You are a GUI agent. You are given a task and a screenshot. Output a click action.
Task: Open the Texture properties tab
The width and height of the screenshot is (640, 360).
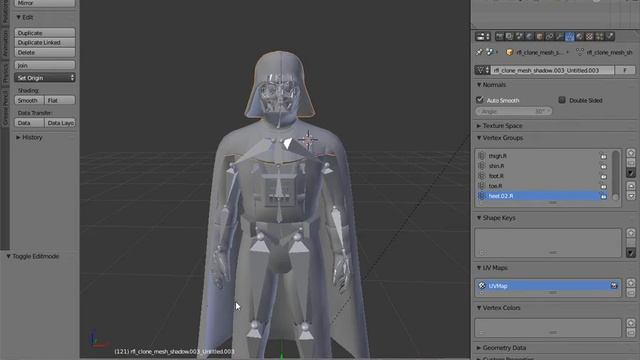[589, 37]
